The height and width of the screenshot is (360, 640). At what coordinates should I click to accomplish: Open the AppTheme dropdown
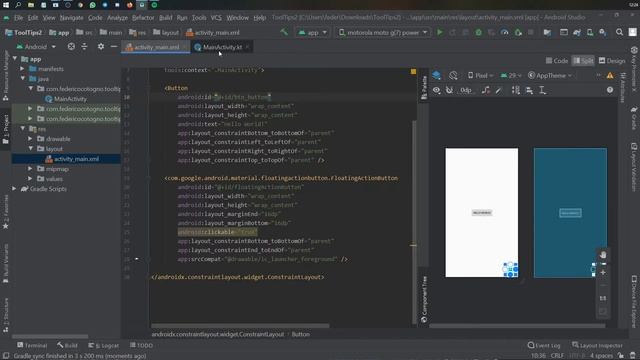[x=550, y=76]
